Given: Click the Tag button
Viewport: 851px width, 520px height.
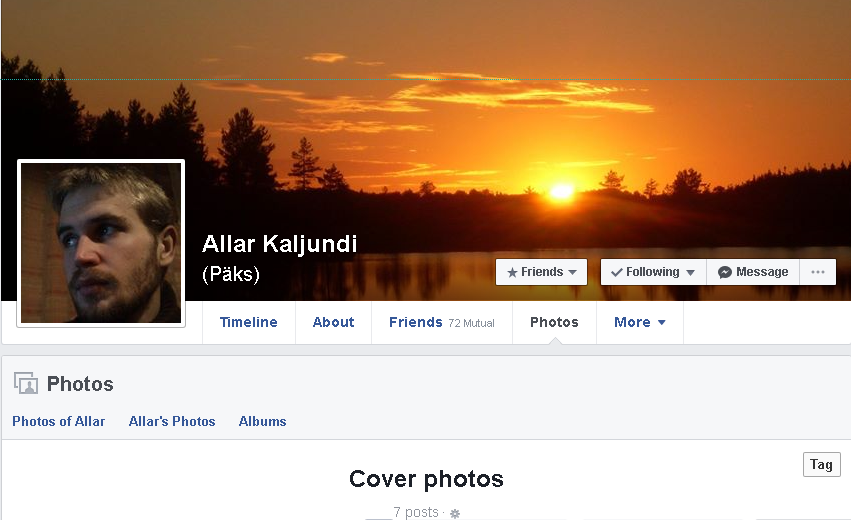Looking at the screenshot, I should tap(821, 465).
